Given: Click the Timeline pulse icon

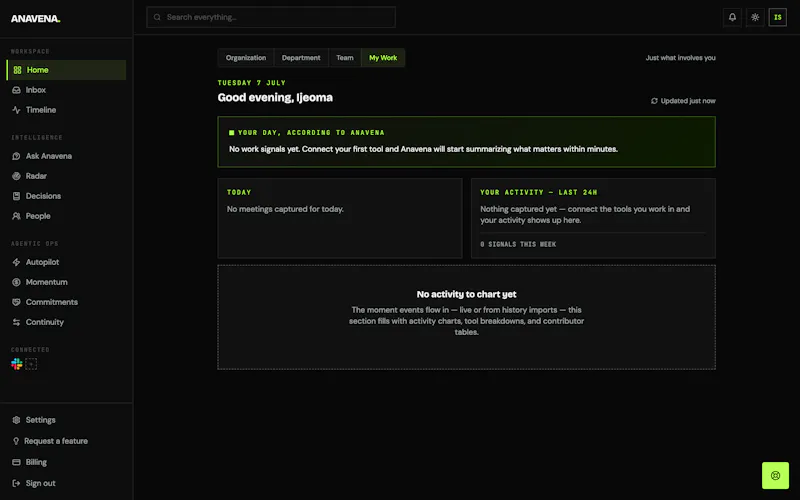Looking at the screenshot, I should click(x=16, y=110).
